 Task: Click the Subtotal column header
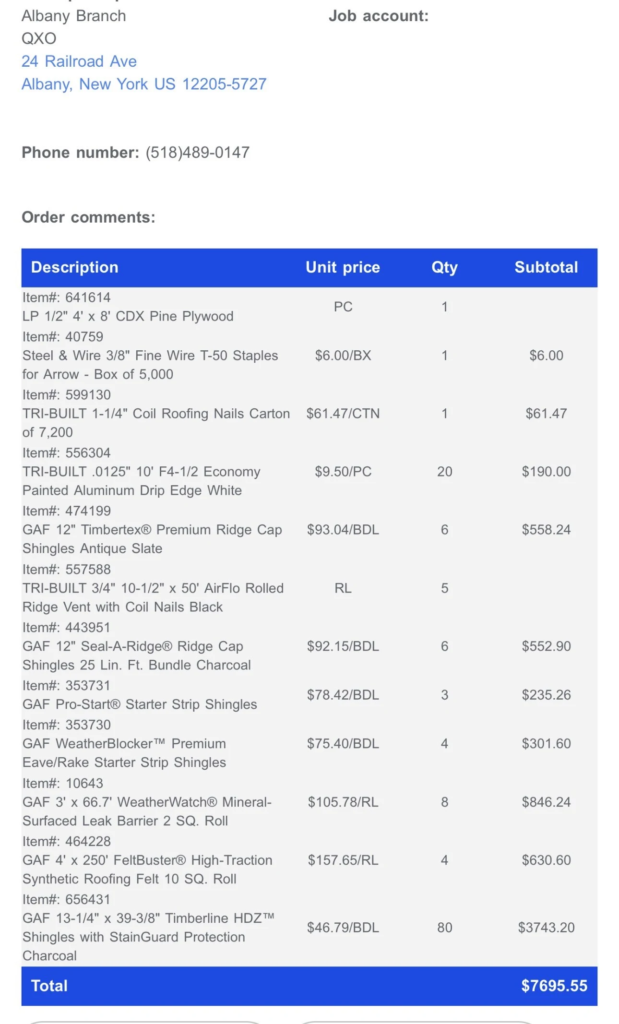pos(546,267)
